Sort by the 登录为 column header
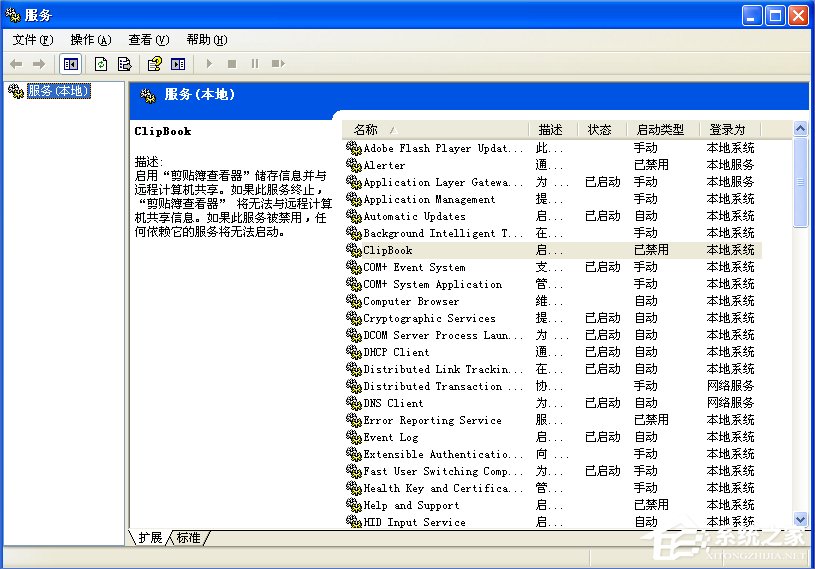The height and width of the screenshot is (569, 815). pos(730,129)
